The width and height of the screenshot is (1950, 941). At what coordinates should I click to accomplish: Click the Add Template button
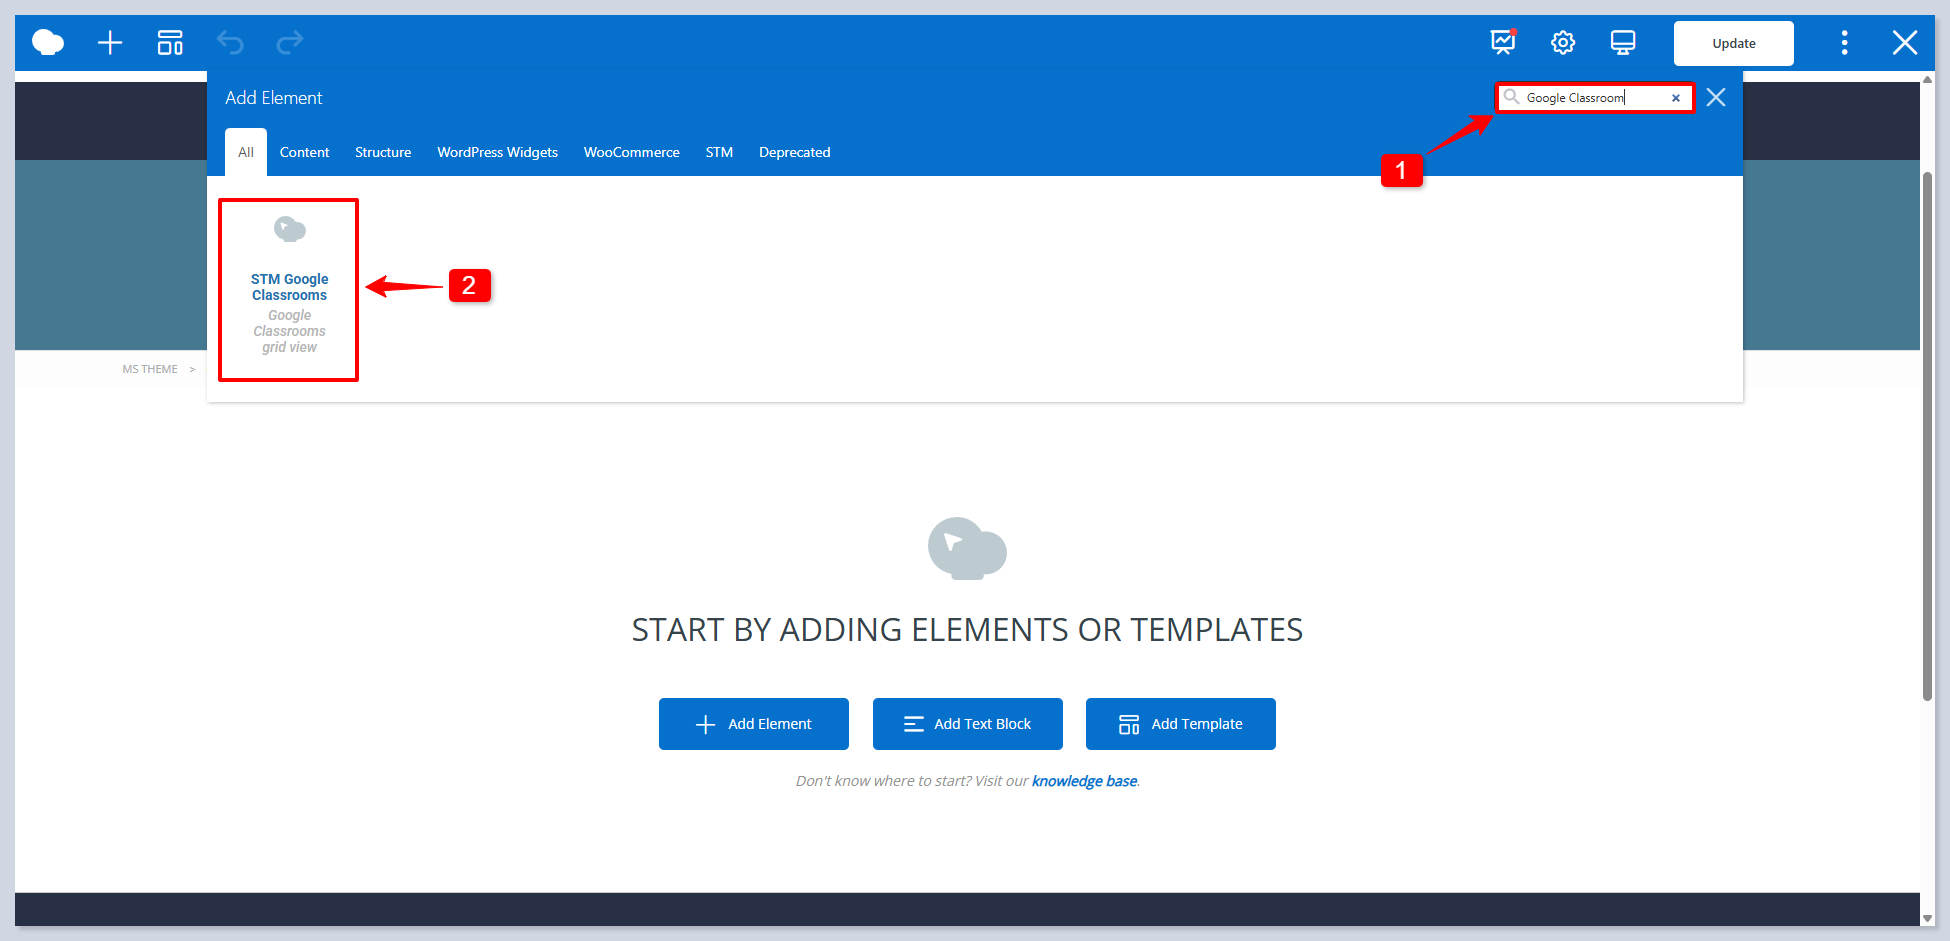pyautogui.click(x=1180, y=724)
